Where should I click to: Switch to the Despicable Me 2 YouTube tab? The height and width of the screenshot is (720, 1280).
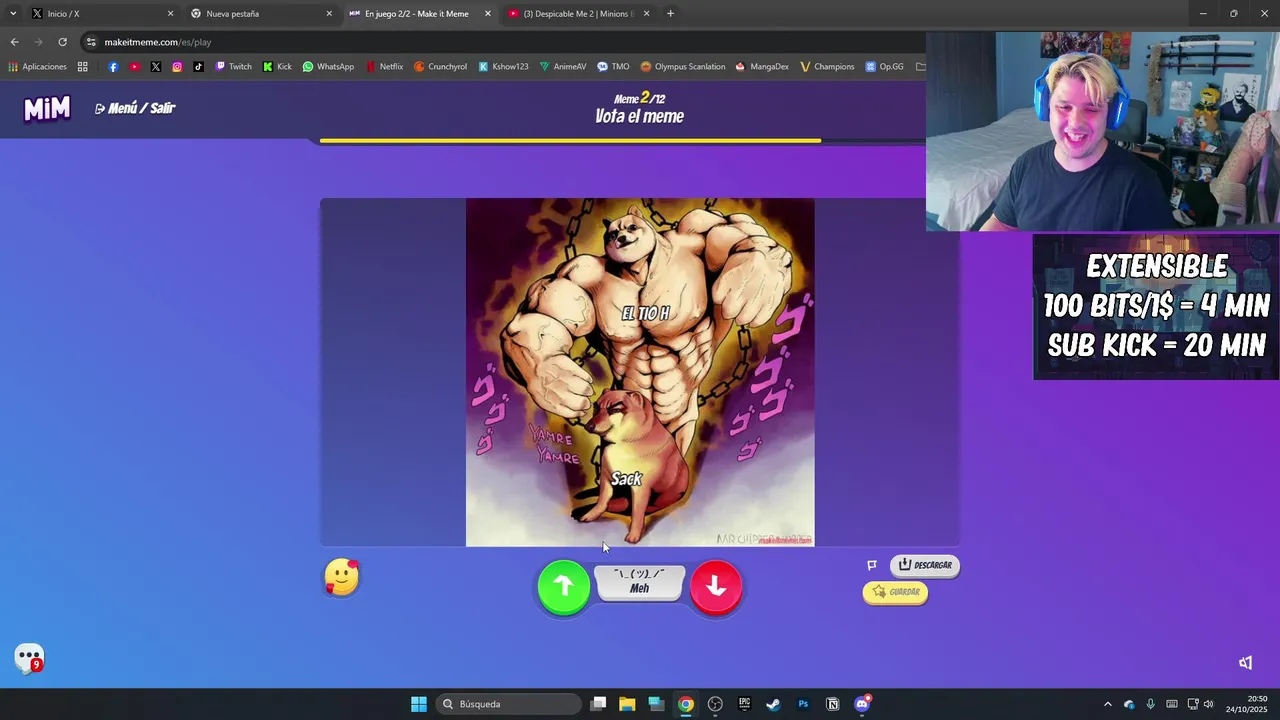tap(578, 14)
